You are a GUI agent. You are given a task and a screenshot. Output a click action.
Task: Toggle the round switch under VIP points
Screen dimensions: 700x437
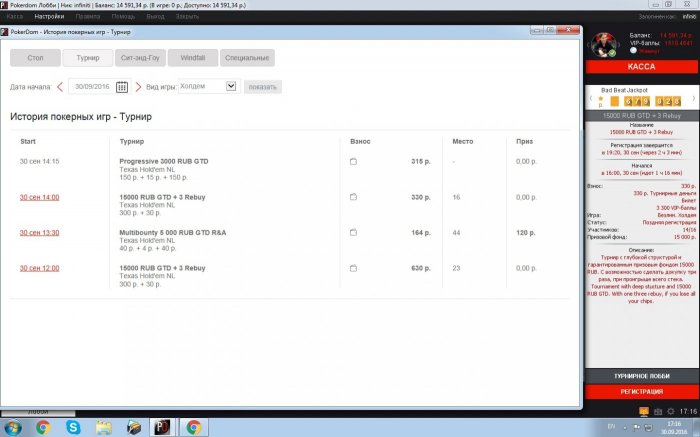click(x=633, y=50)
